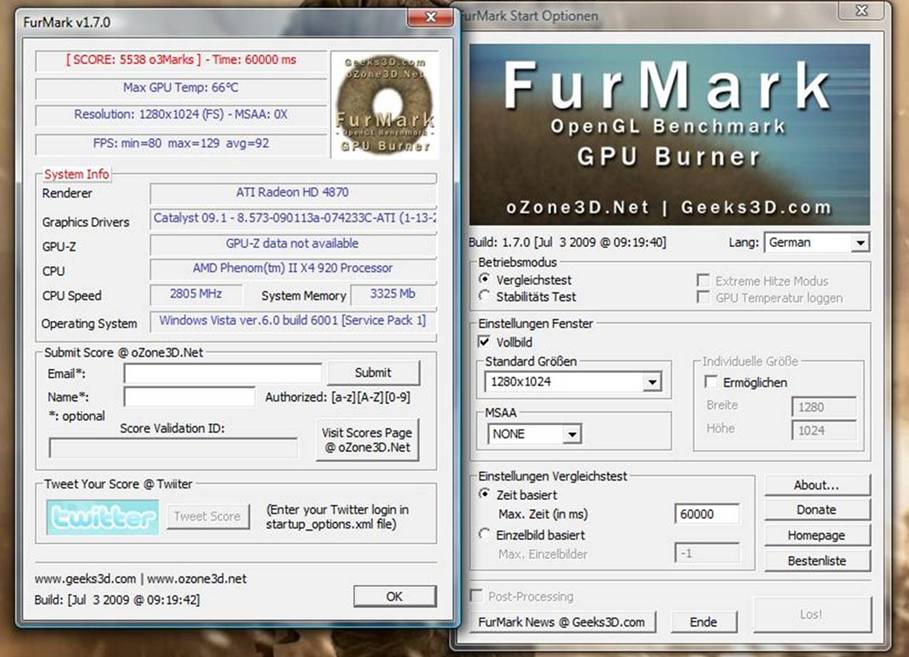
Task: Select the Vergleichstest radio button
Action: (x=485, y=280)
